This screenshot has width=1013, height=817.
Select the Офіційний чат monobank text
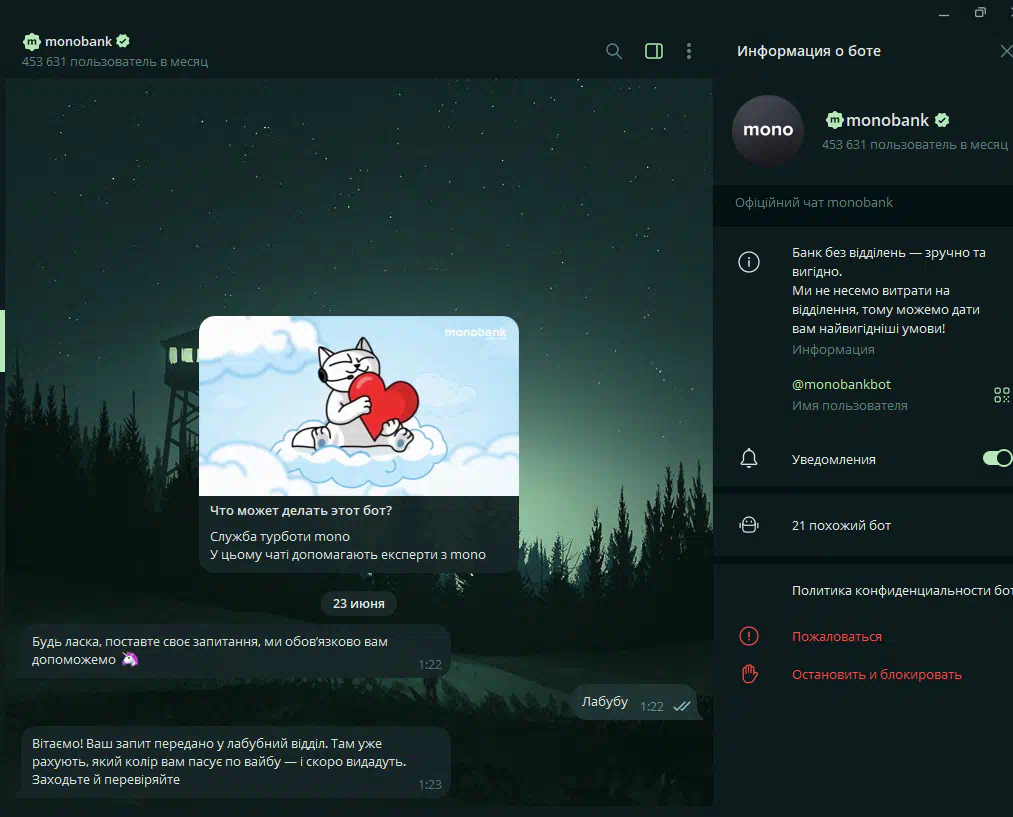pos(813,203)
